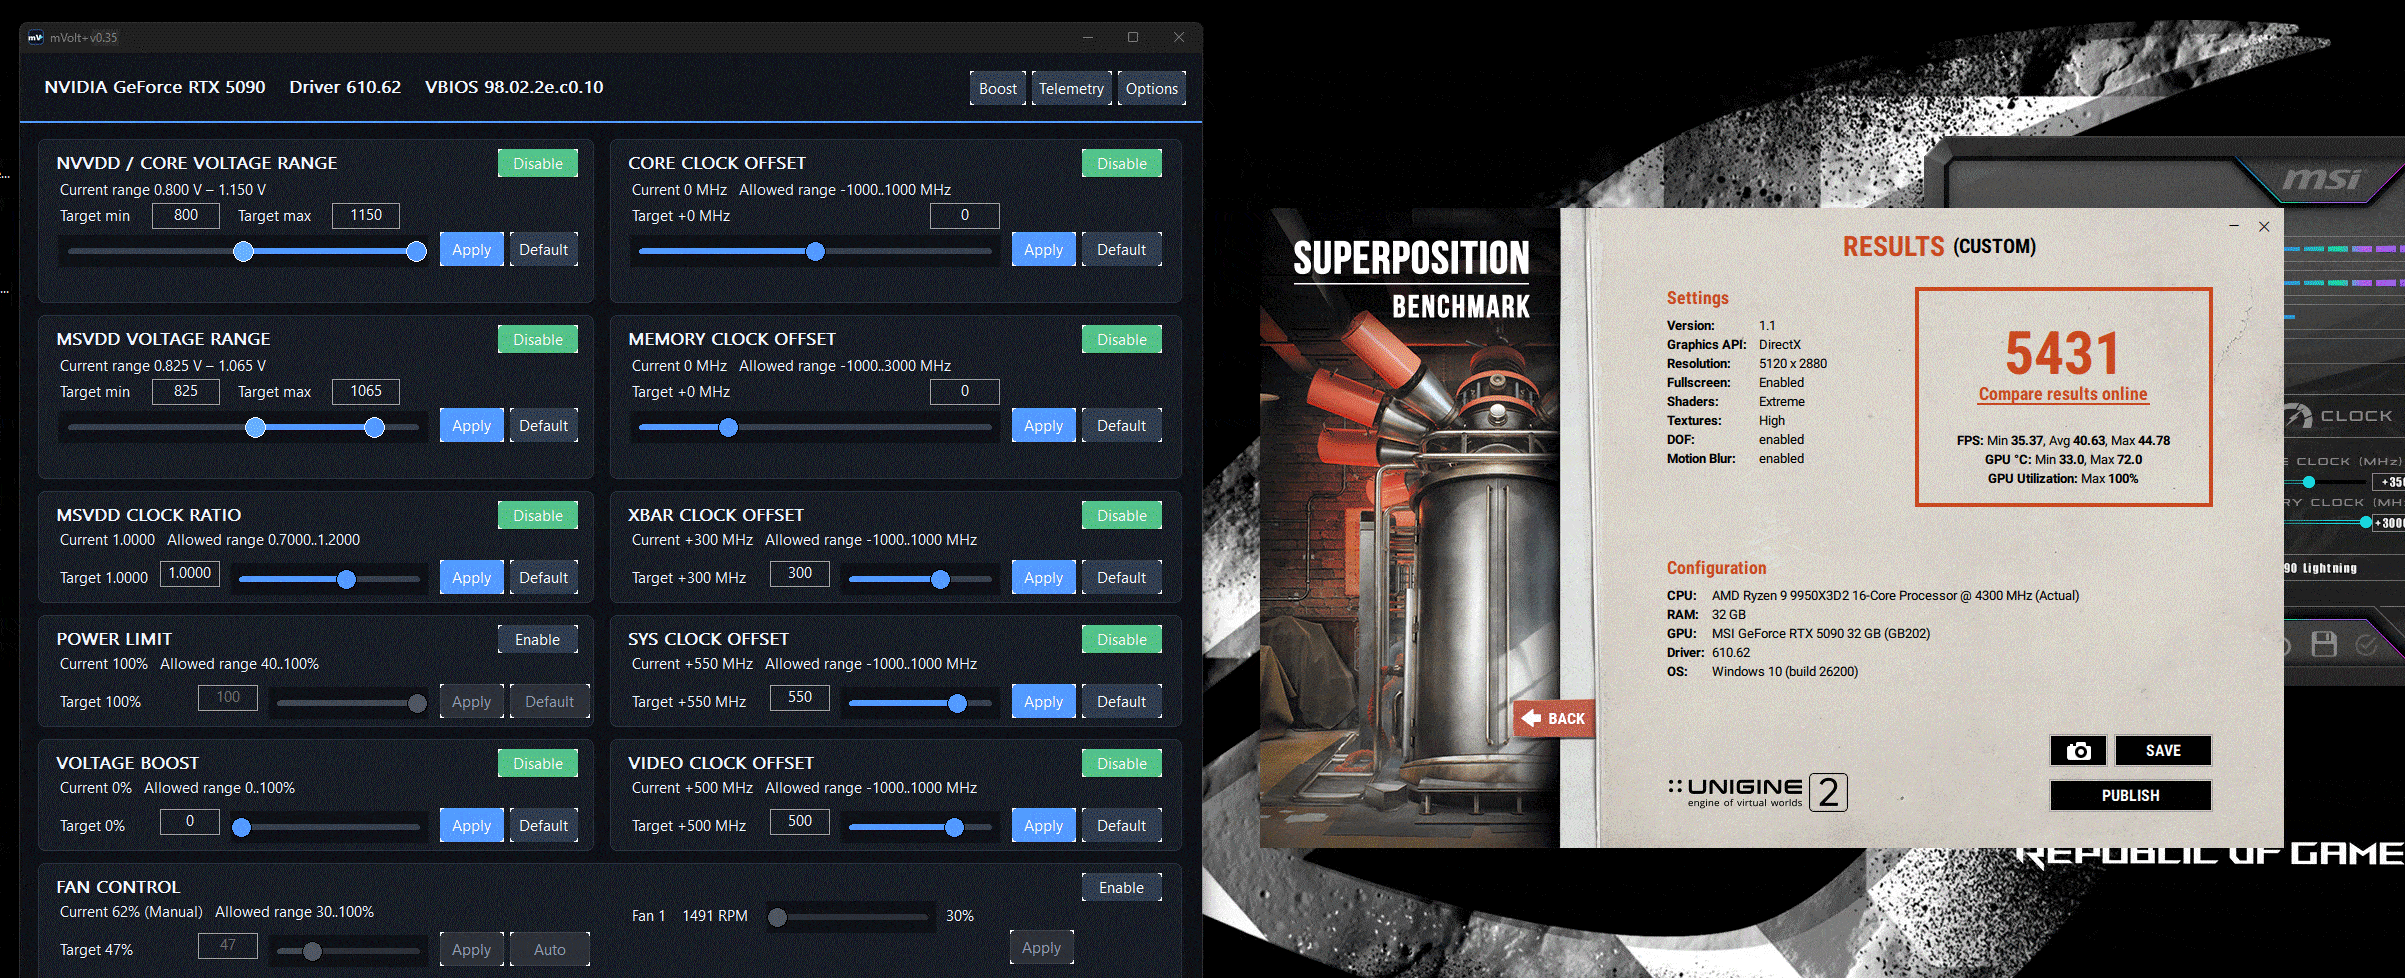The width and height of the screenshot is (2405, 978).
Task: Click the camera screenshot icon in Superposition
Action: pos(2078,751)
